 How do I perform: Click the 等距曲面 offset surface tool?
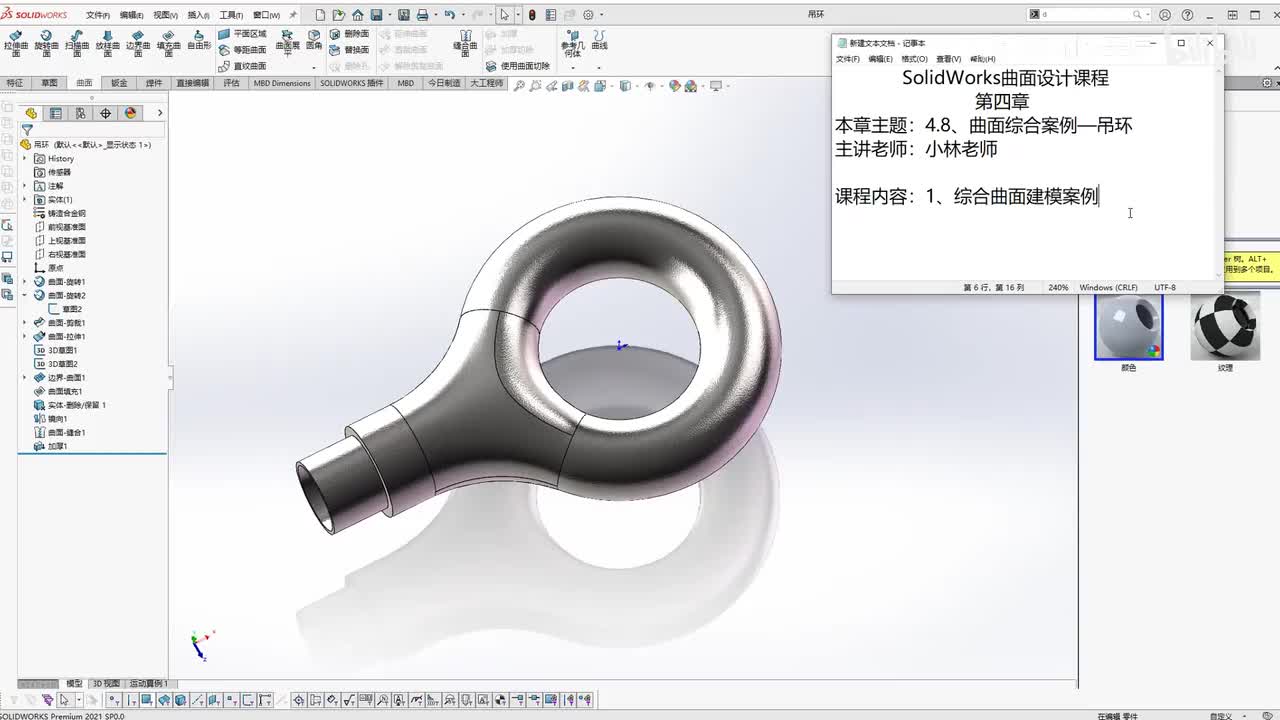click(243, 50)
